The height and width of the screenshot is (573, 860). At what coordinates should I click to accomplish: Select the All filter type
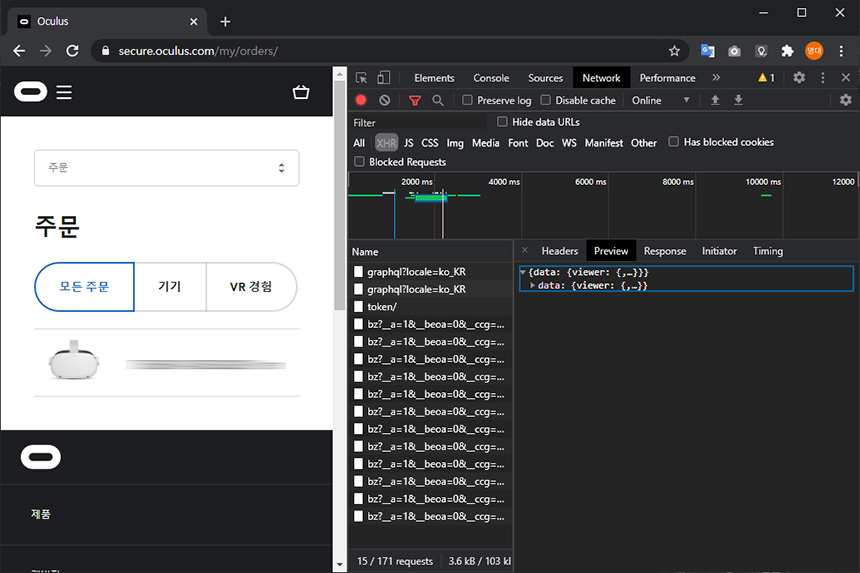(x=359, y=143)
